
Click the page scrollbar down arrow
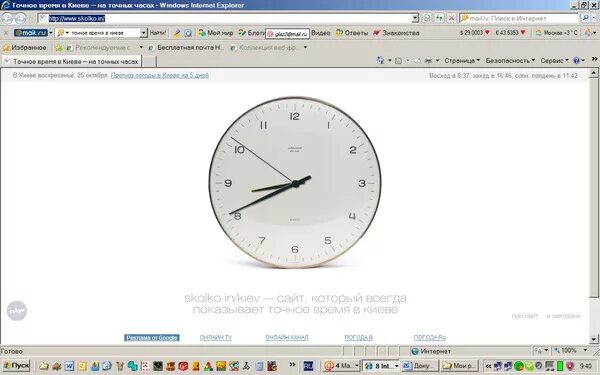[x=593, y=339]
